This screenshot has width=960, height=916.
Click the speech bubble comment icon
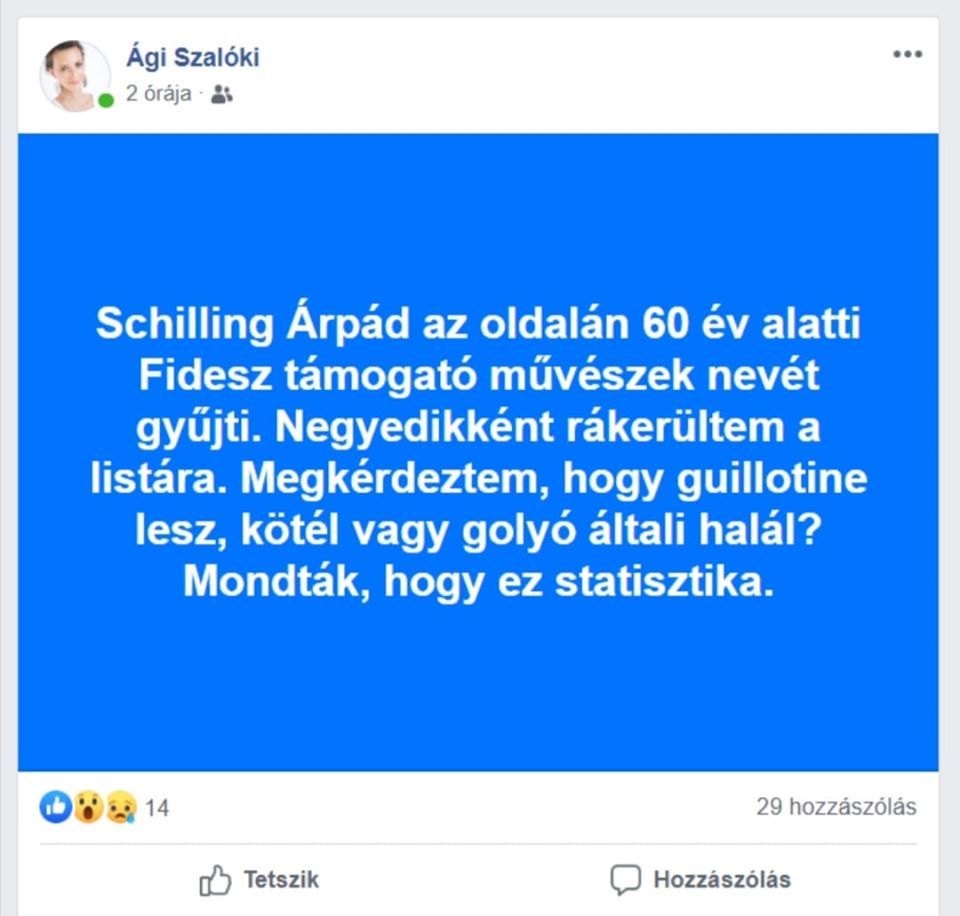pos(626,880)
